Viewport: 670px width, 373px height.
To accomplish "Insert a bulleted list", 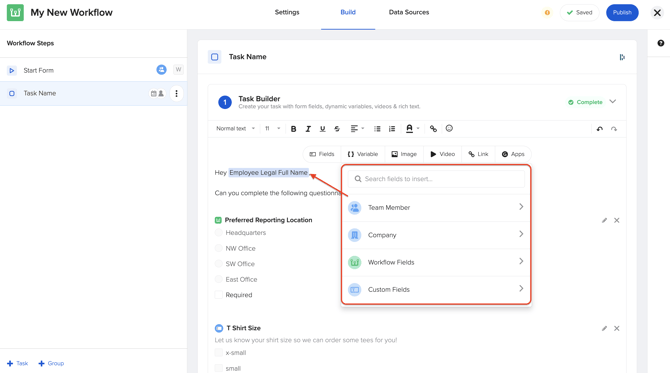I will (x=377, y=129).
